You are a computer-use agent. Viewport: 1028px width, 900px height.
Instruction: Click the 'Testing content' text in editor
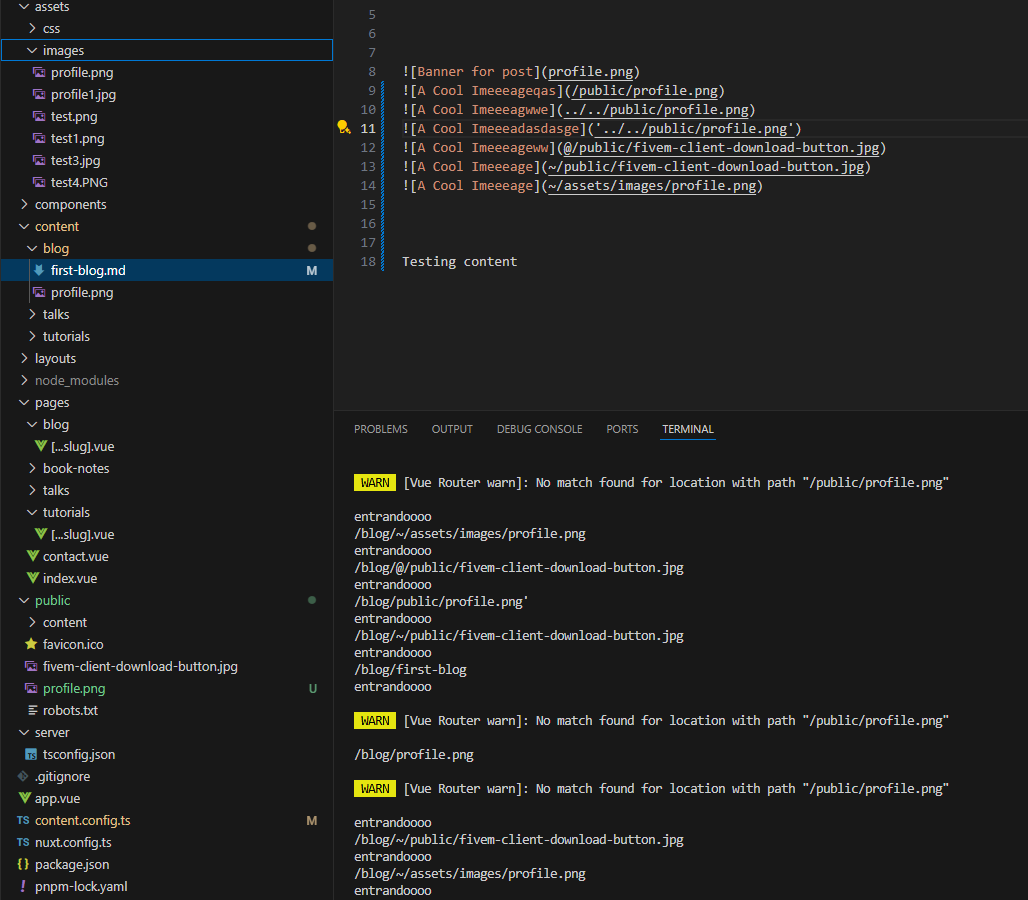pyautogui.click(x=459, y=262)
